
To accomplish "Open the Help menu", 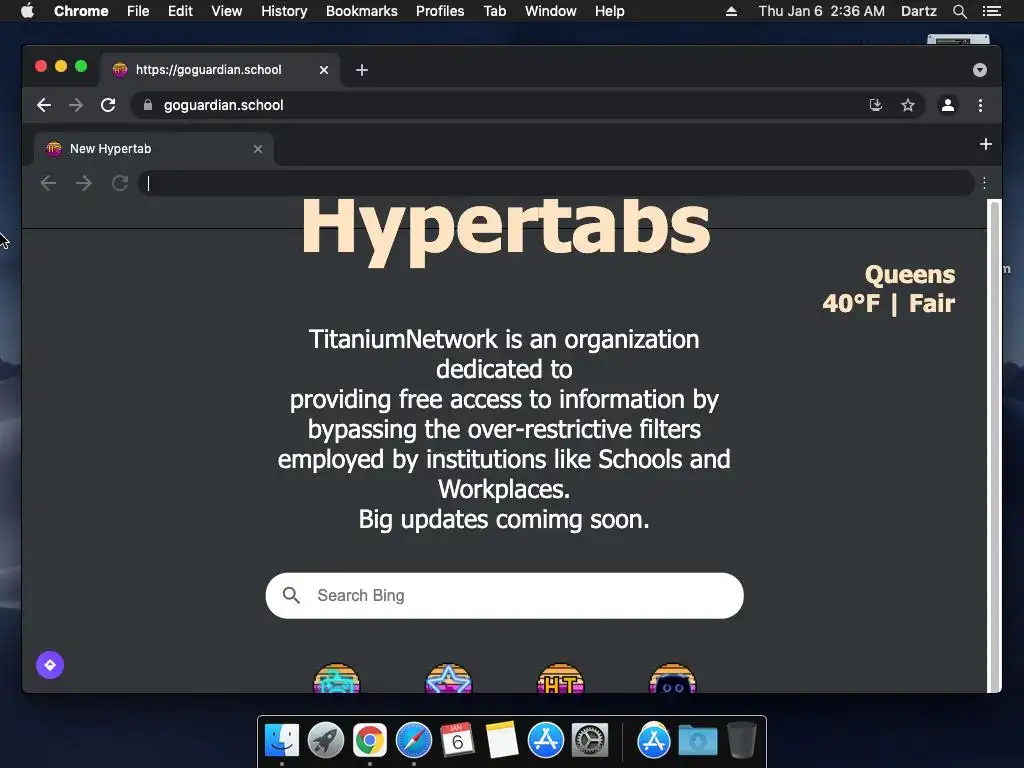I will coord(609,11).
